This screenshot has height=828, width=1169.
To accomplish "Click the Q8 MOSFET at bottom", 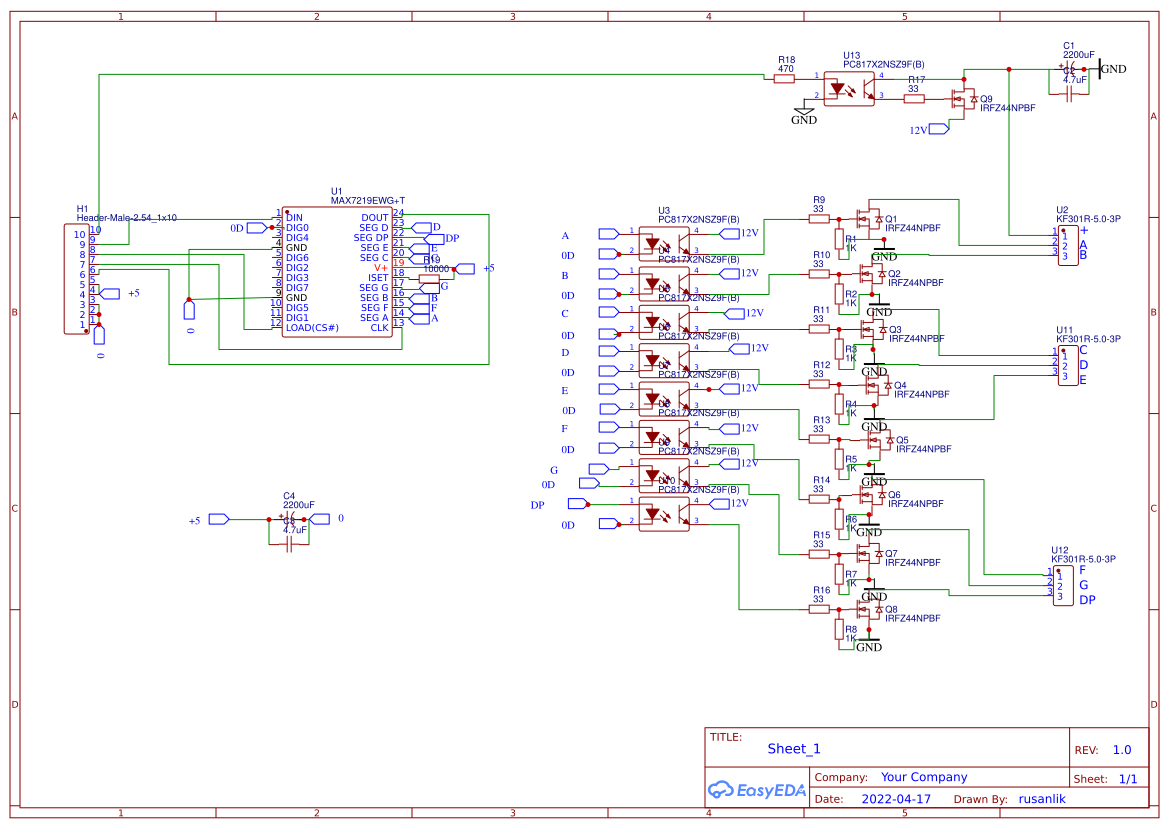I will [869, 608].
